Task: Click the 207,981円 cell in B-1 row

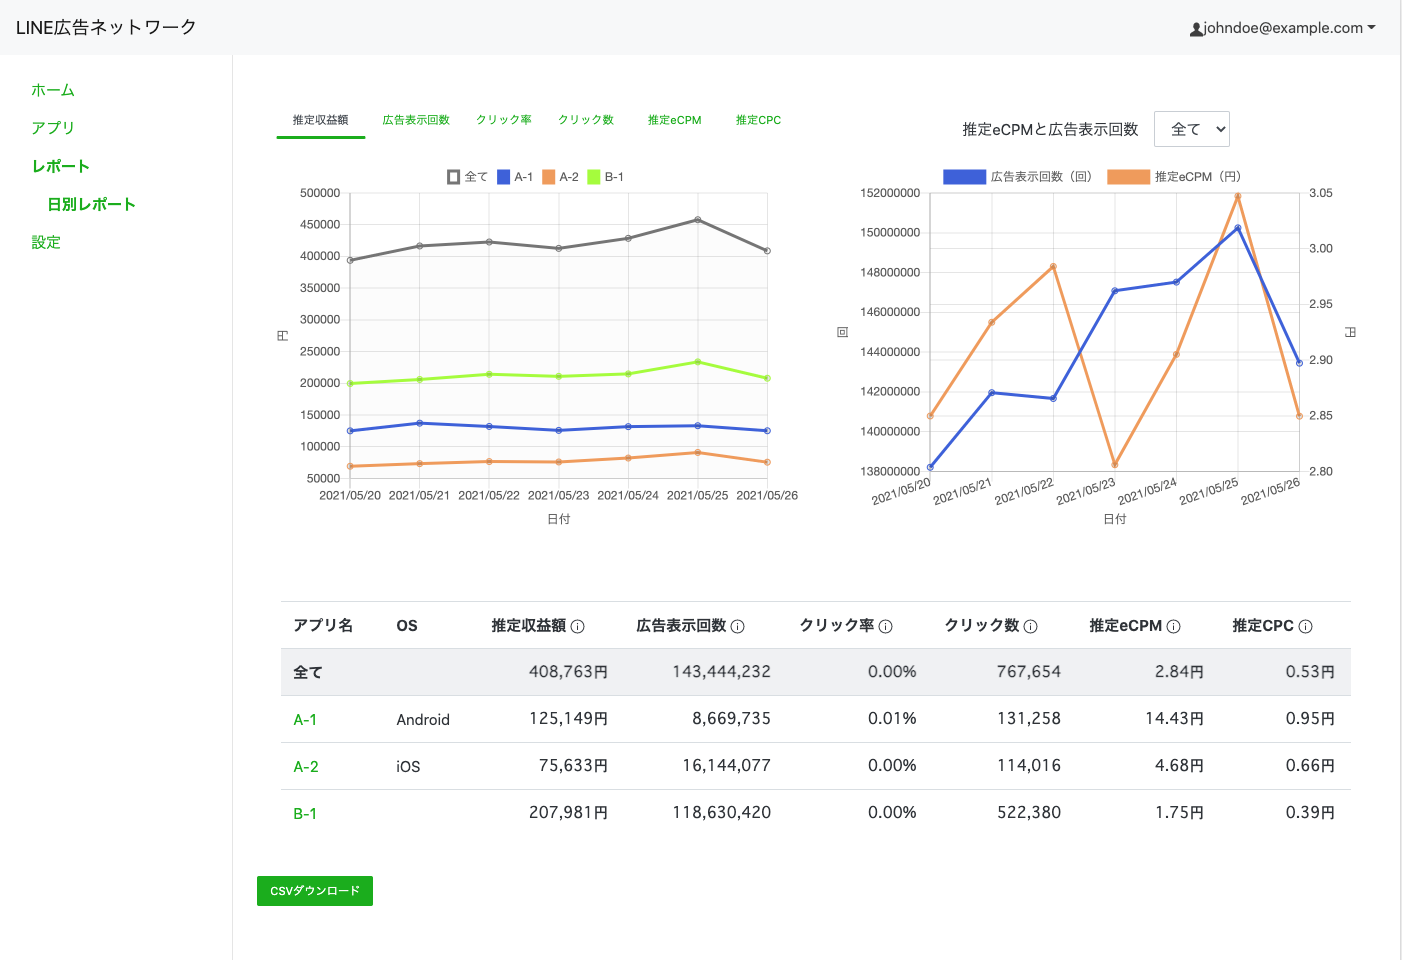Action: [x=569, y=813]
